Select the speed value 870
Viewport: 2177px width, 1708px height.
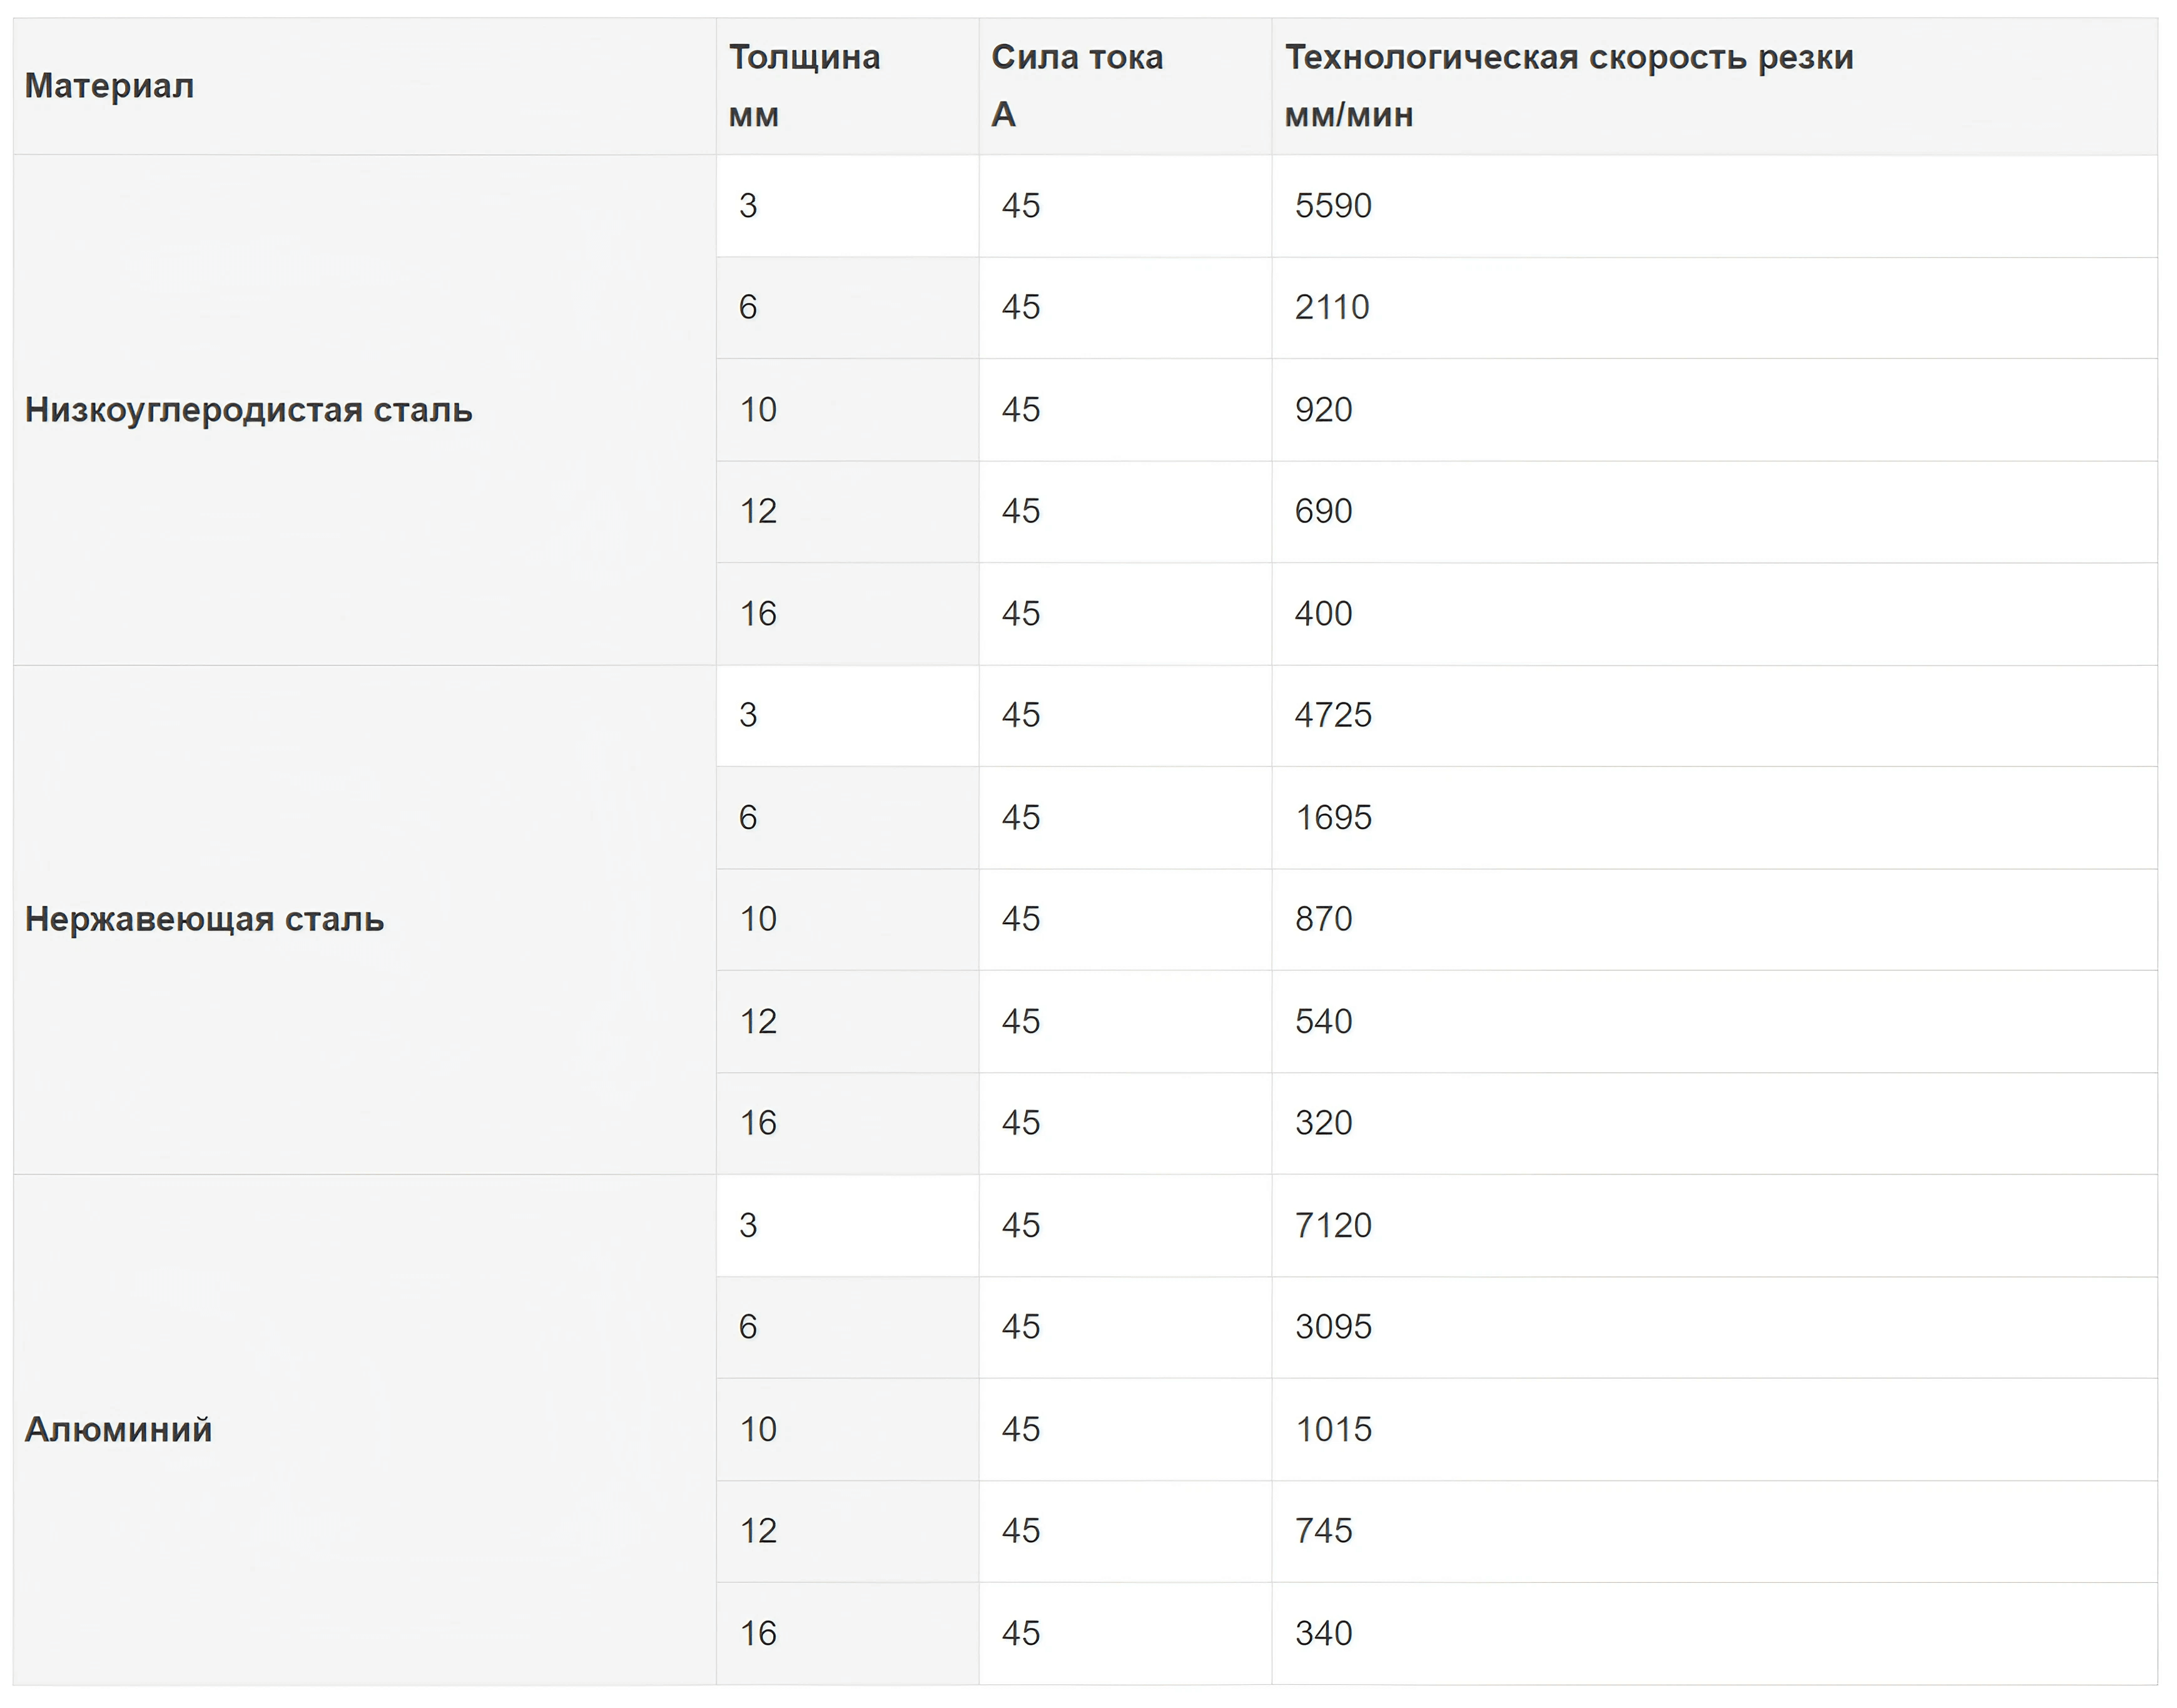[1323, 919]
